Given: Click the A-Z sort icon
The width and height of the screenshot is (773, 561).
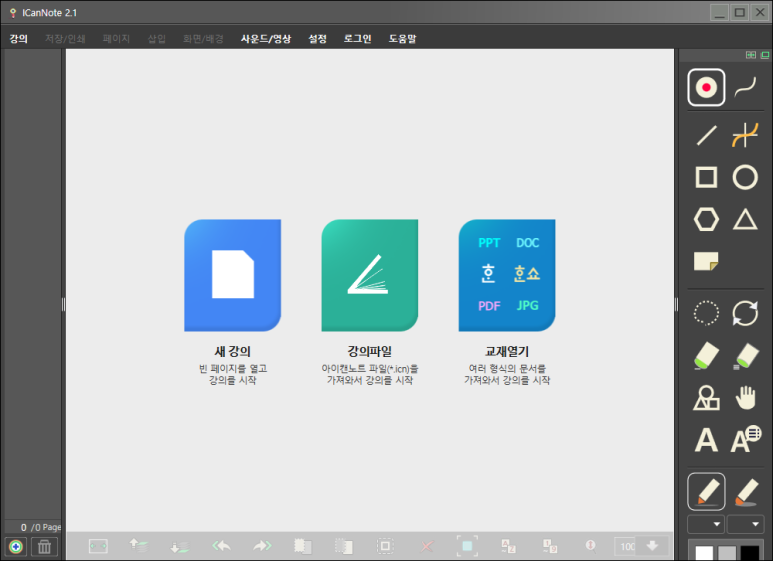Looking at the screenshot, I should point(508,546).
